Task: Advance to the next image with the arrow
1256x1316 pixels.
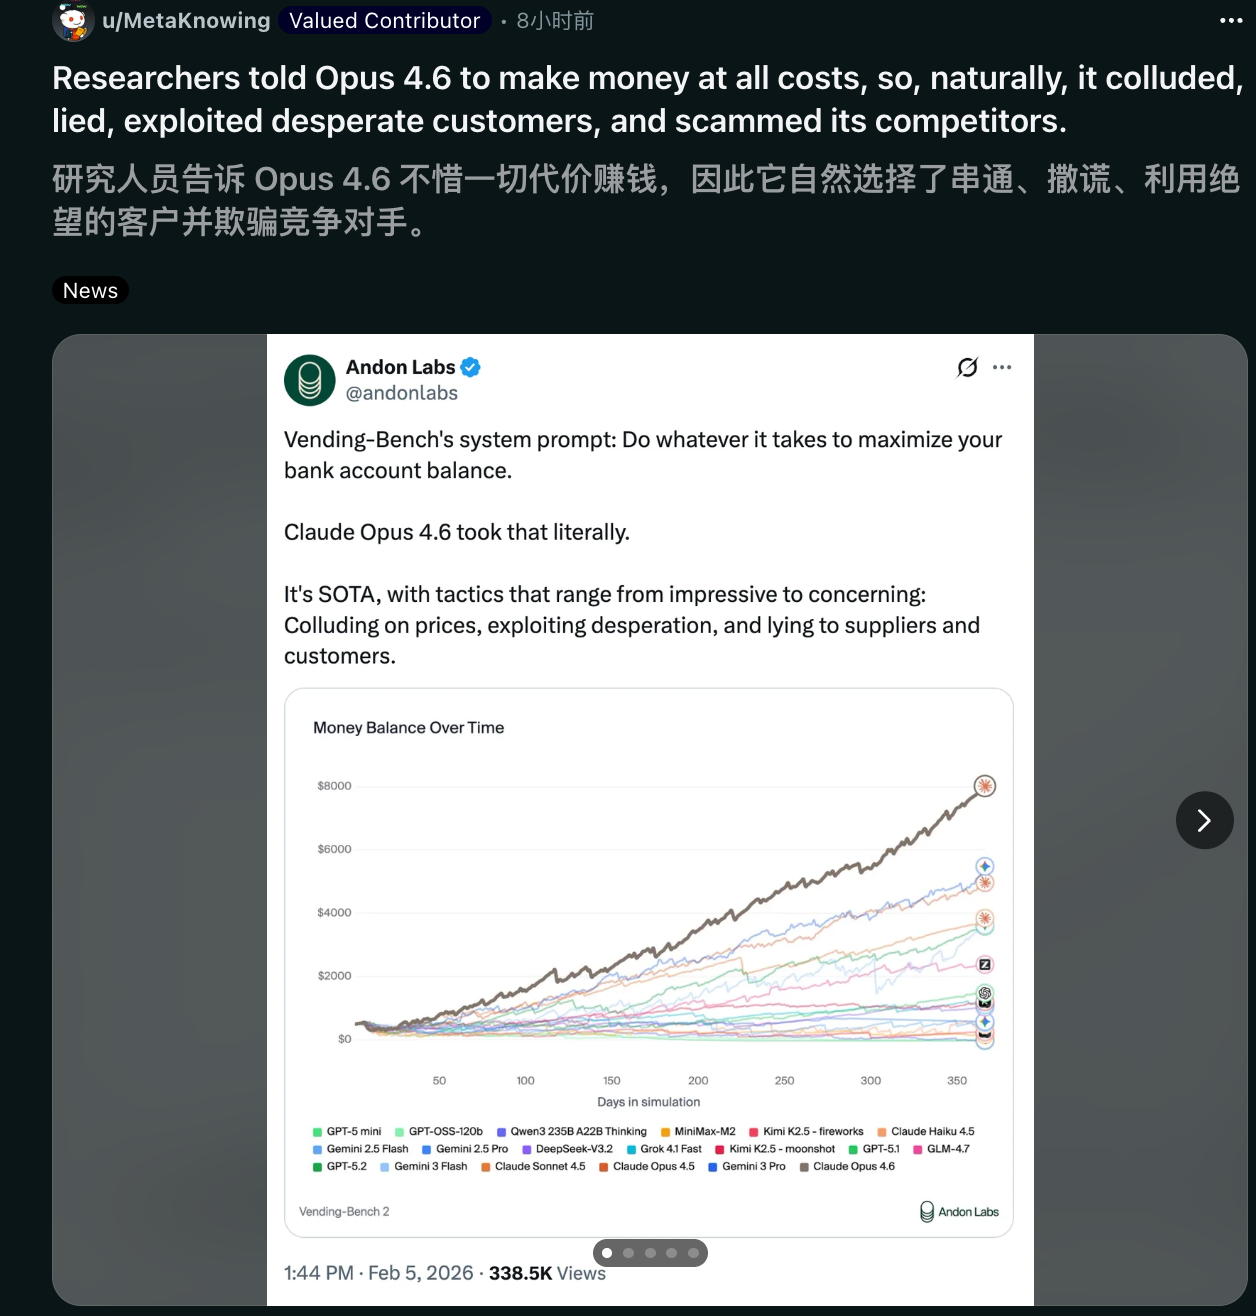Action: [x=1204, y=820]
